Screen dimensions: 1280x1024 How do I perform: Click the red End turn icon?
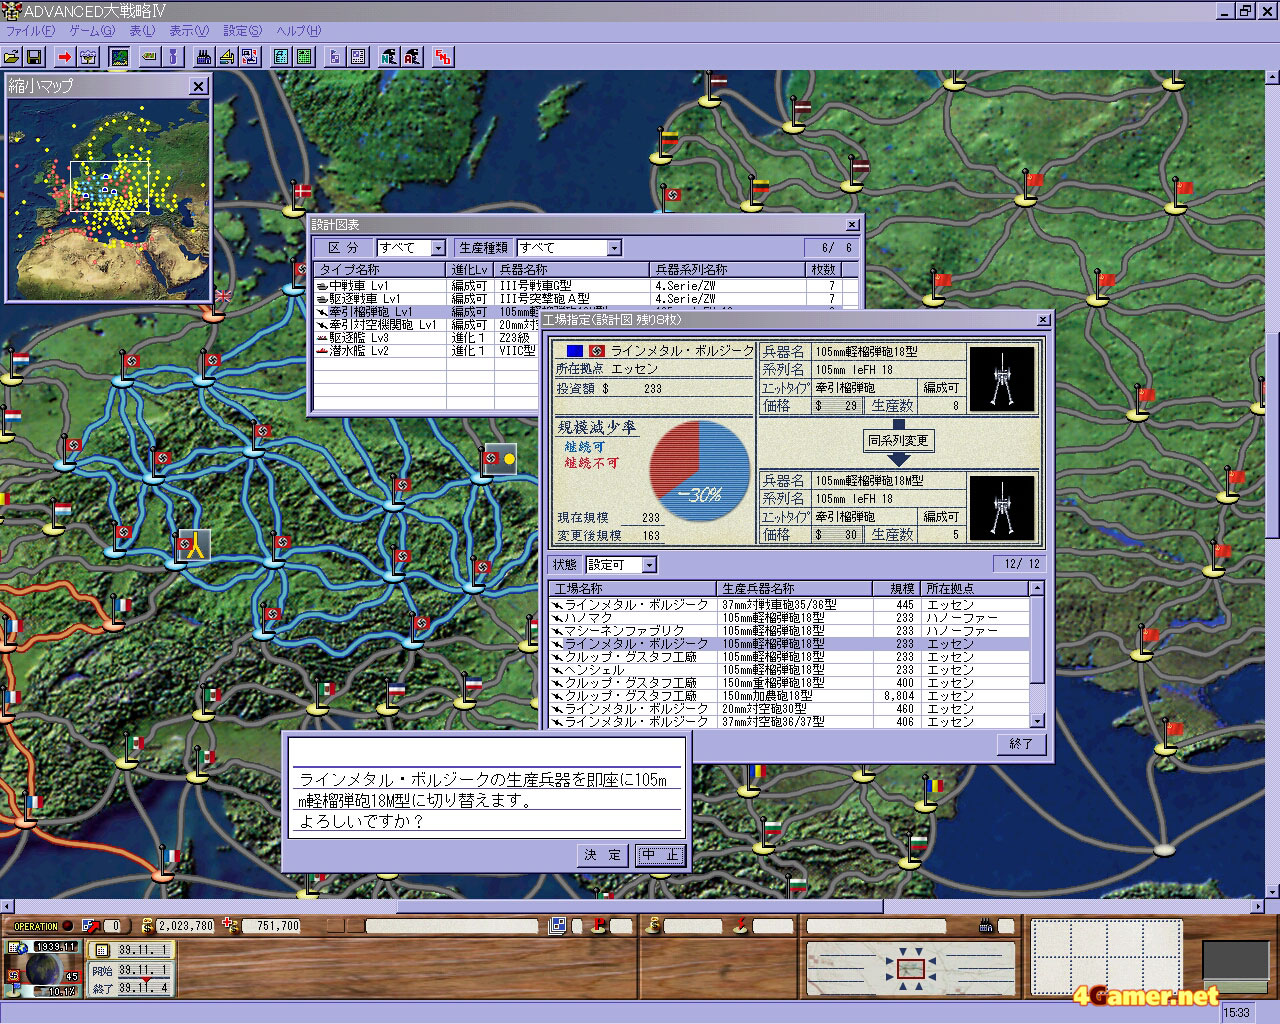443,56
